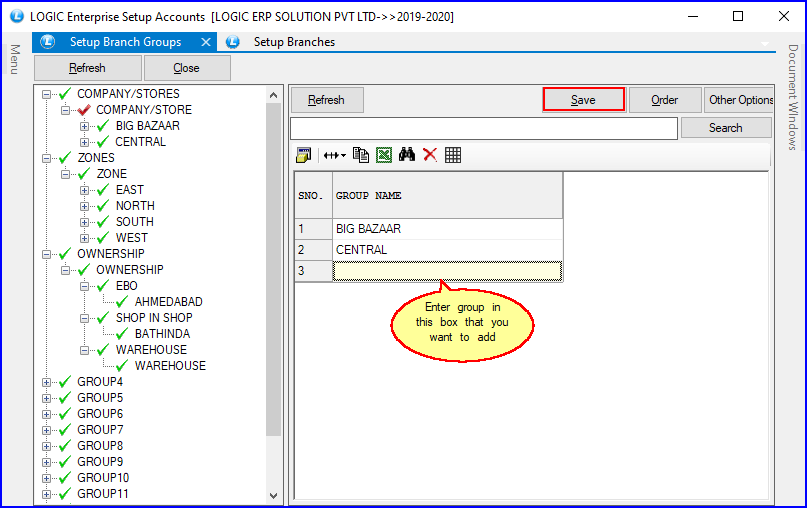Expand the NORTH zone node
The width and height of the screenshot is (807, 508).
pos(84,206)
